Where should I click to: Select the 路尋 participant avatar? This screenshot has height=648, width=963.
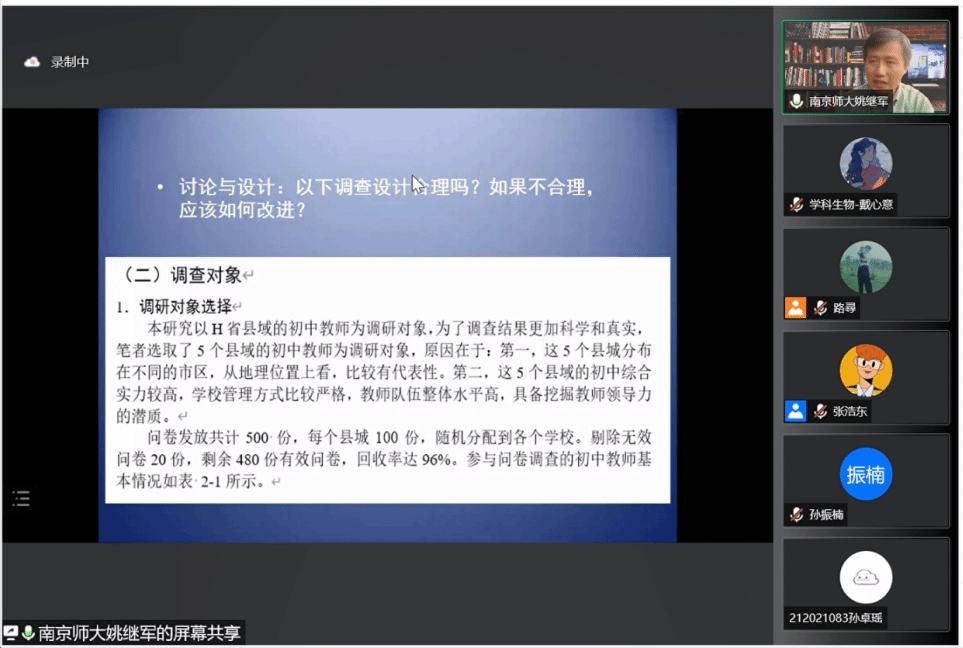pyautogui.click(x=865, y=267)
